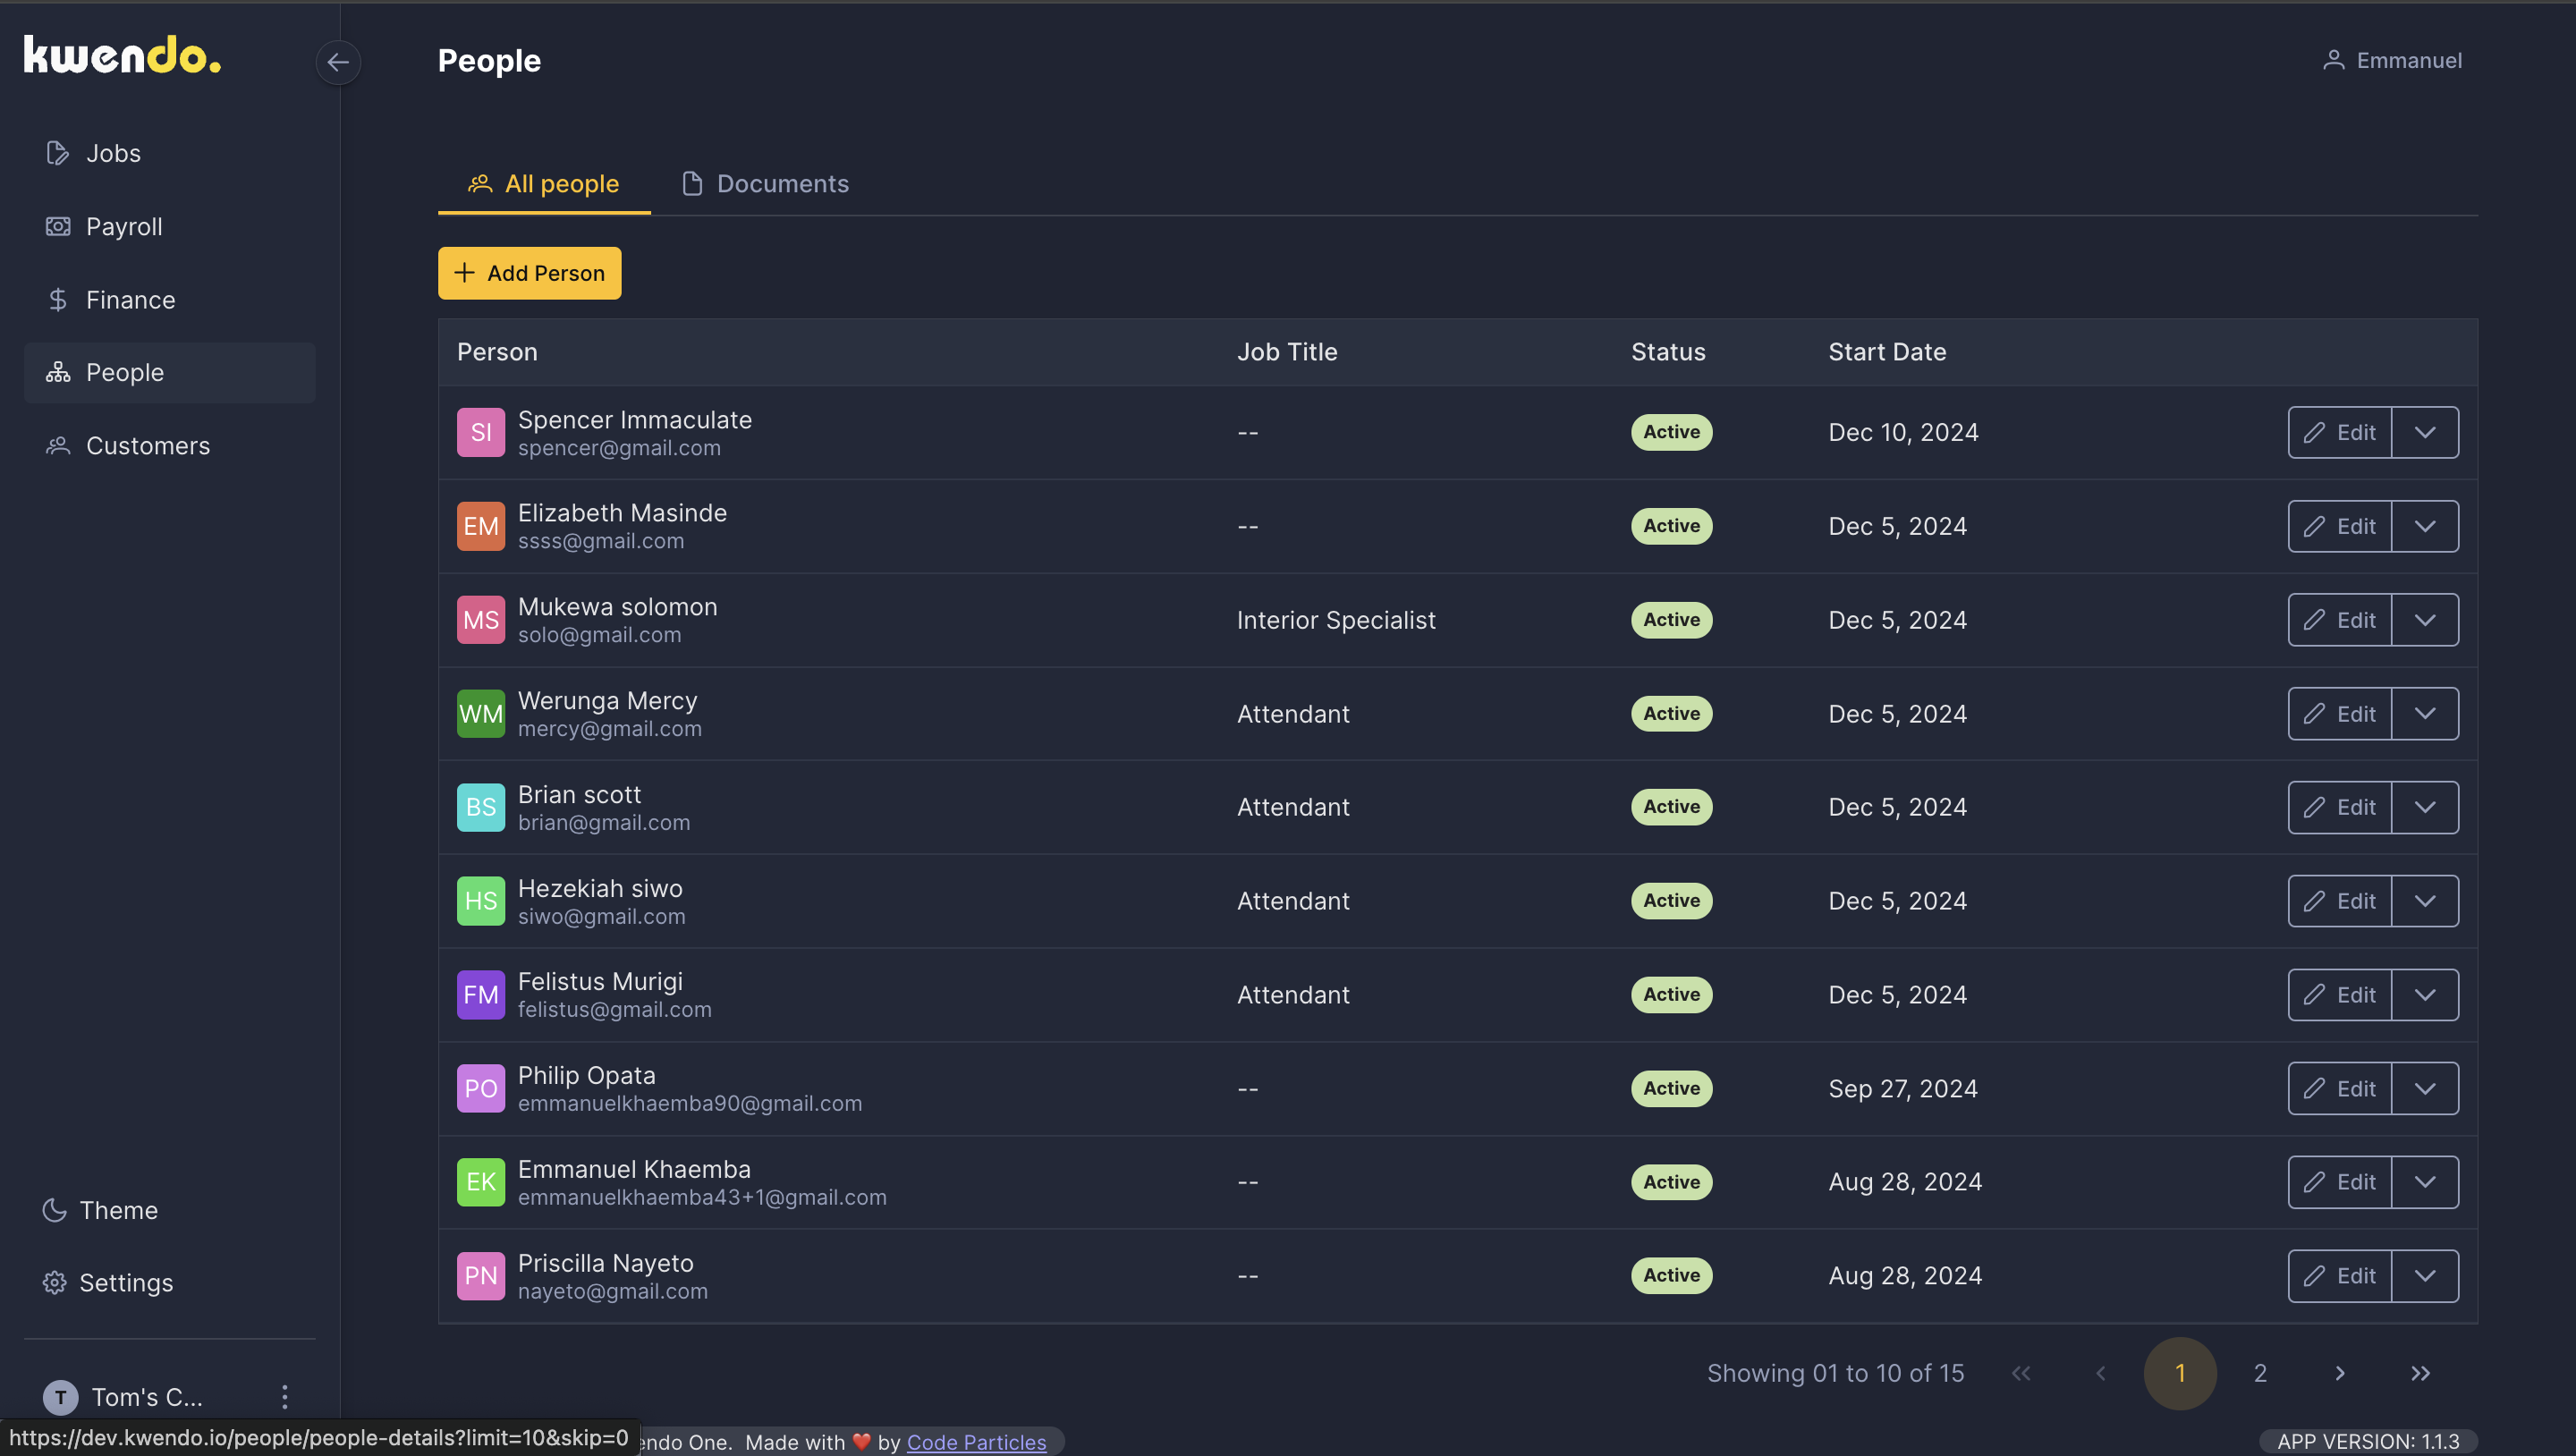Edit Spencer Immaculate record
The image size is (2576, 1456).
[x=2340, y=433]
